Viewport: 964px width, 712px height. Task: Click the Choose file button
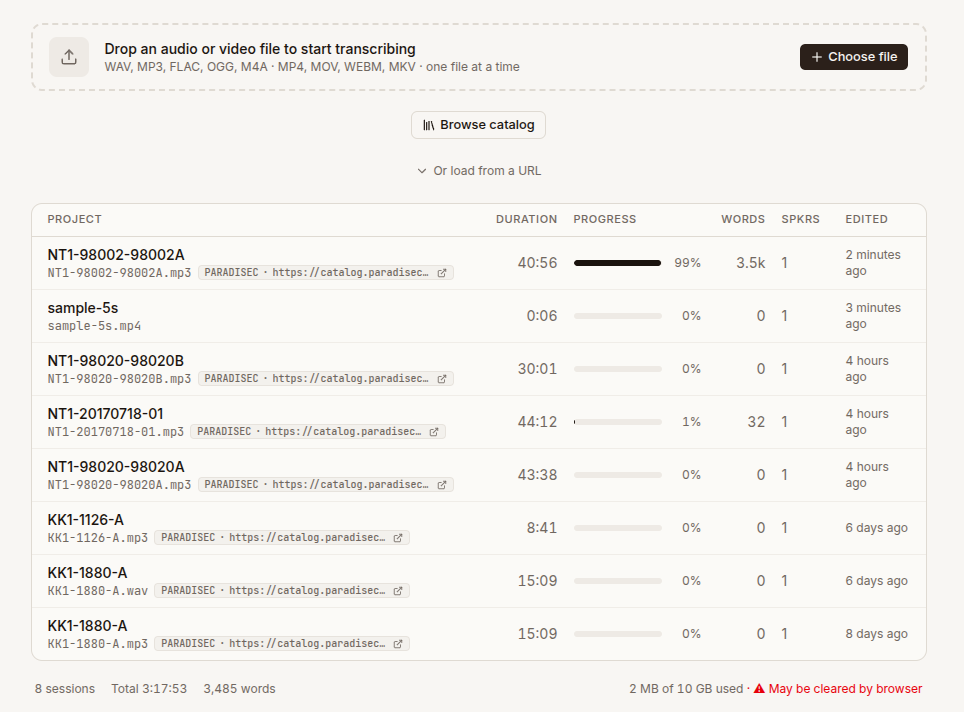click(853, 57)
